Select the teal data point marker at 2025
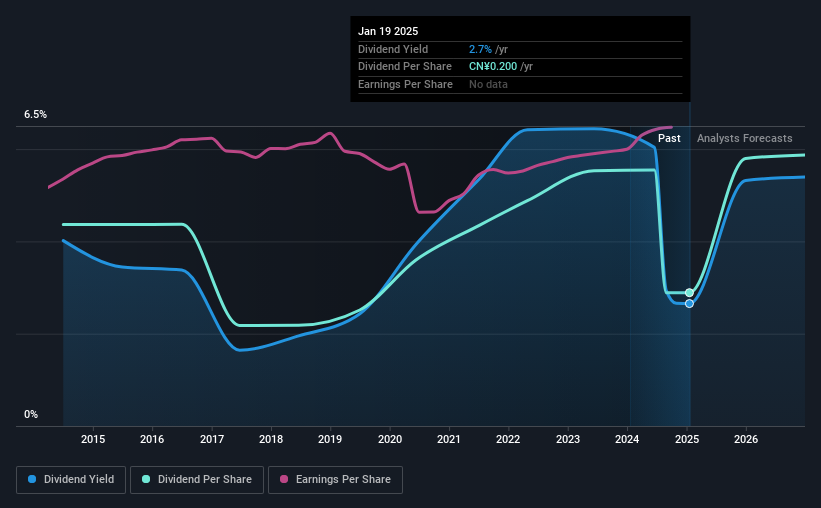This screenshot has height=508, width=821. click(x=690, y=293)
